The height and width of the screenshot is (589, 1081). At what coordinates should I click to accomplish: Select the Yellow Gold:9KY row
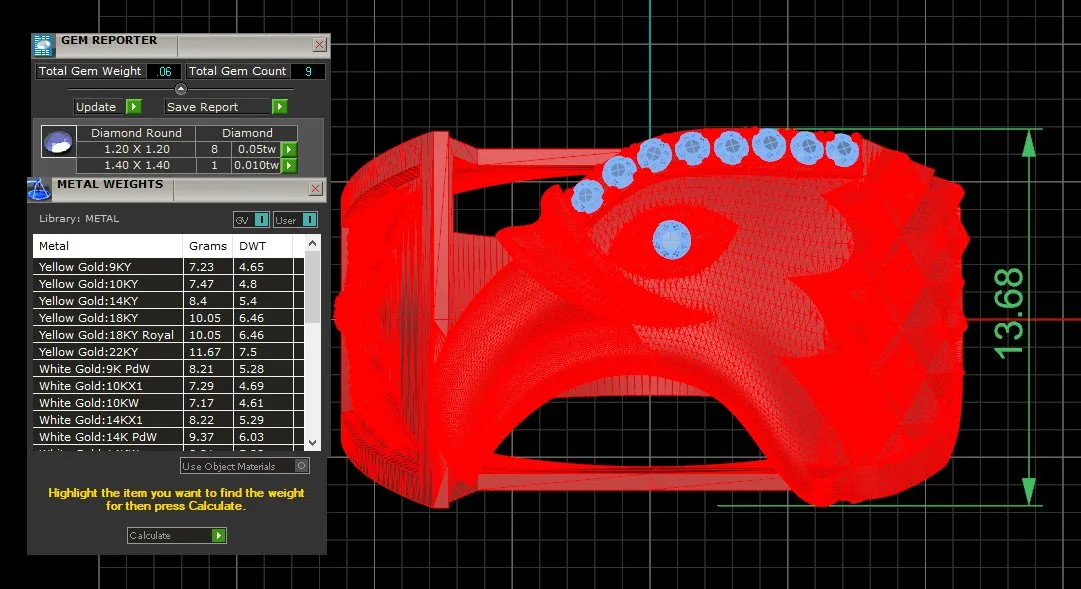(x=168, y=267)
